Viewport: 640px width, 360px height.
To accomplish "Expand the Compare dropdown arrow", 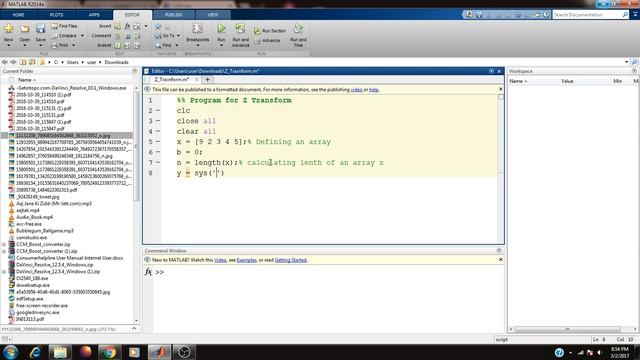I will point(82,36).
